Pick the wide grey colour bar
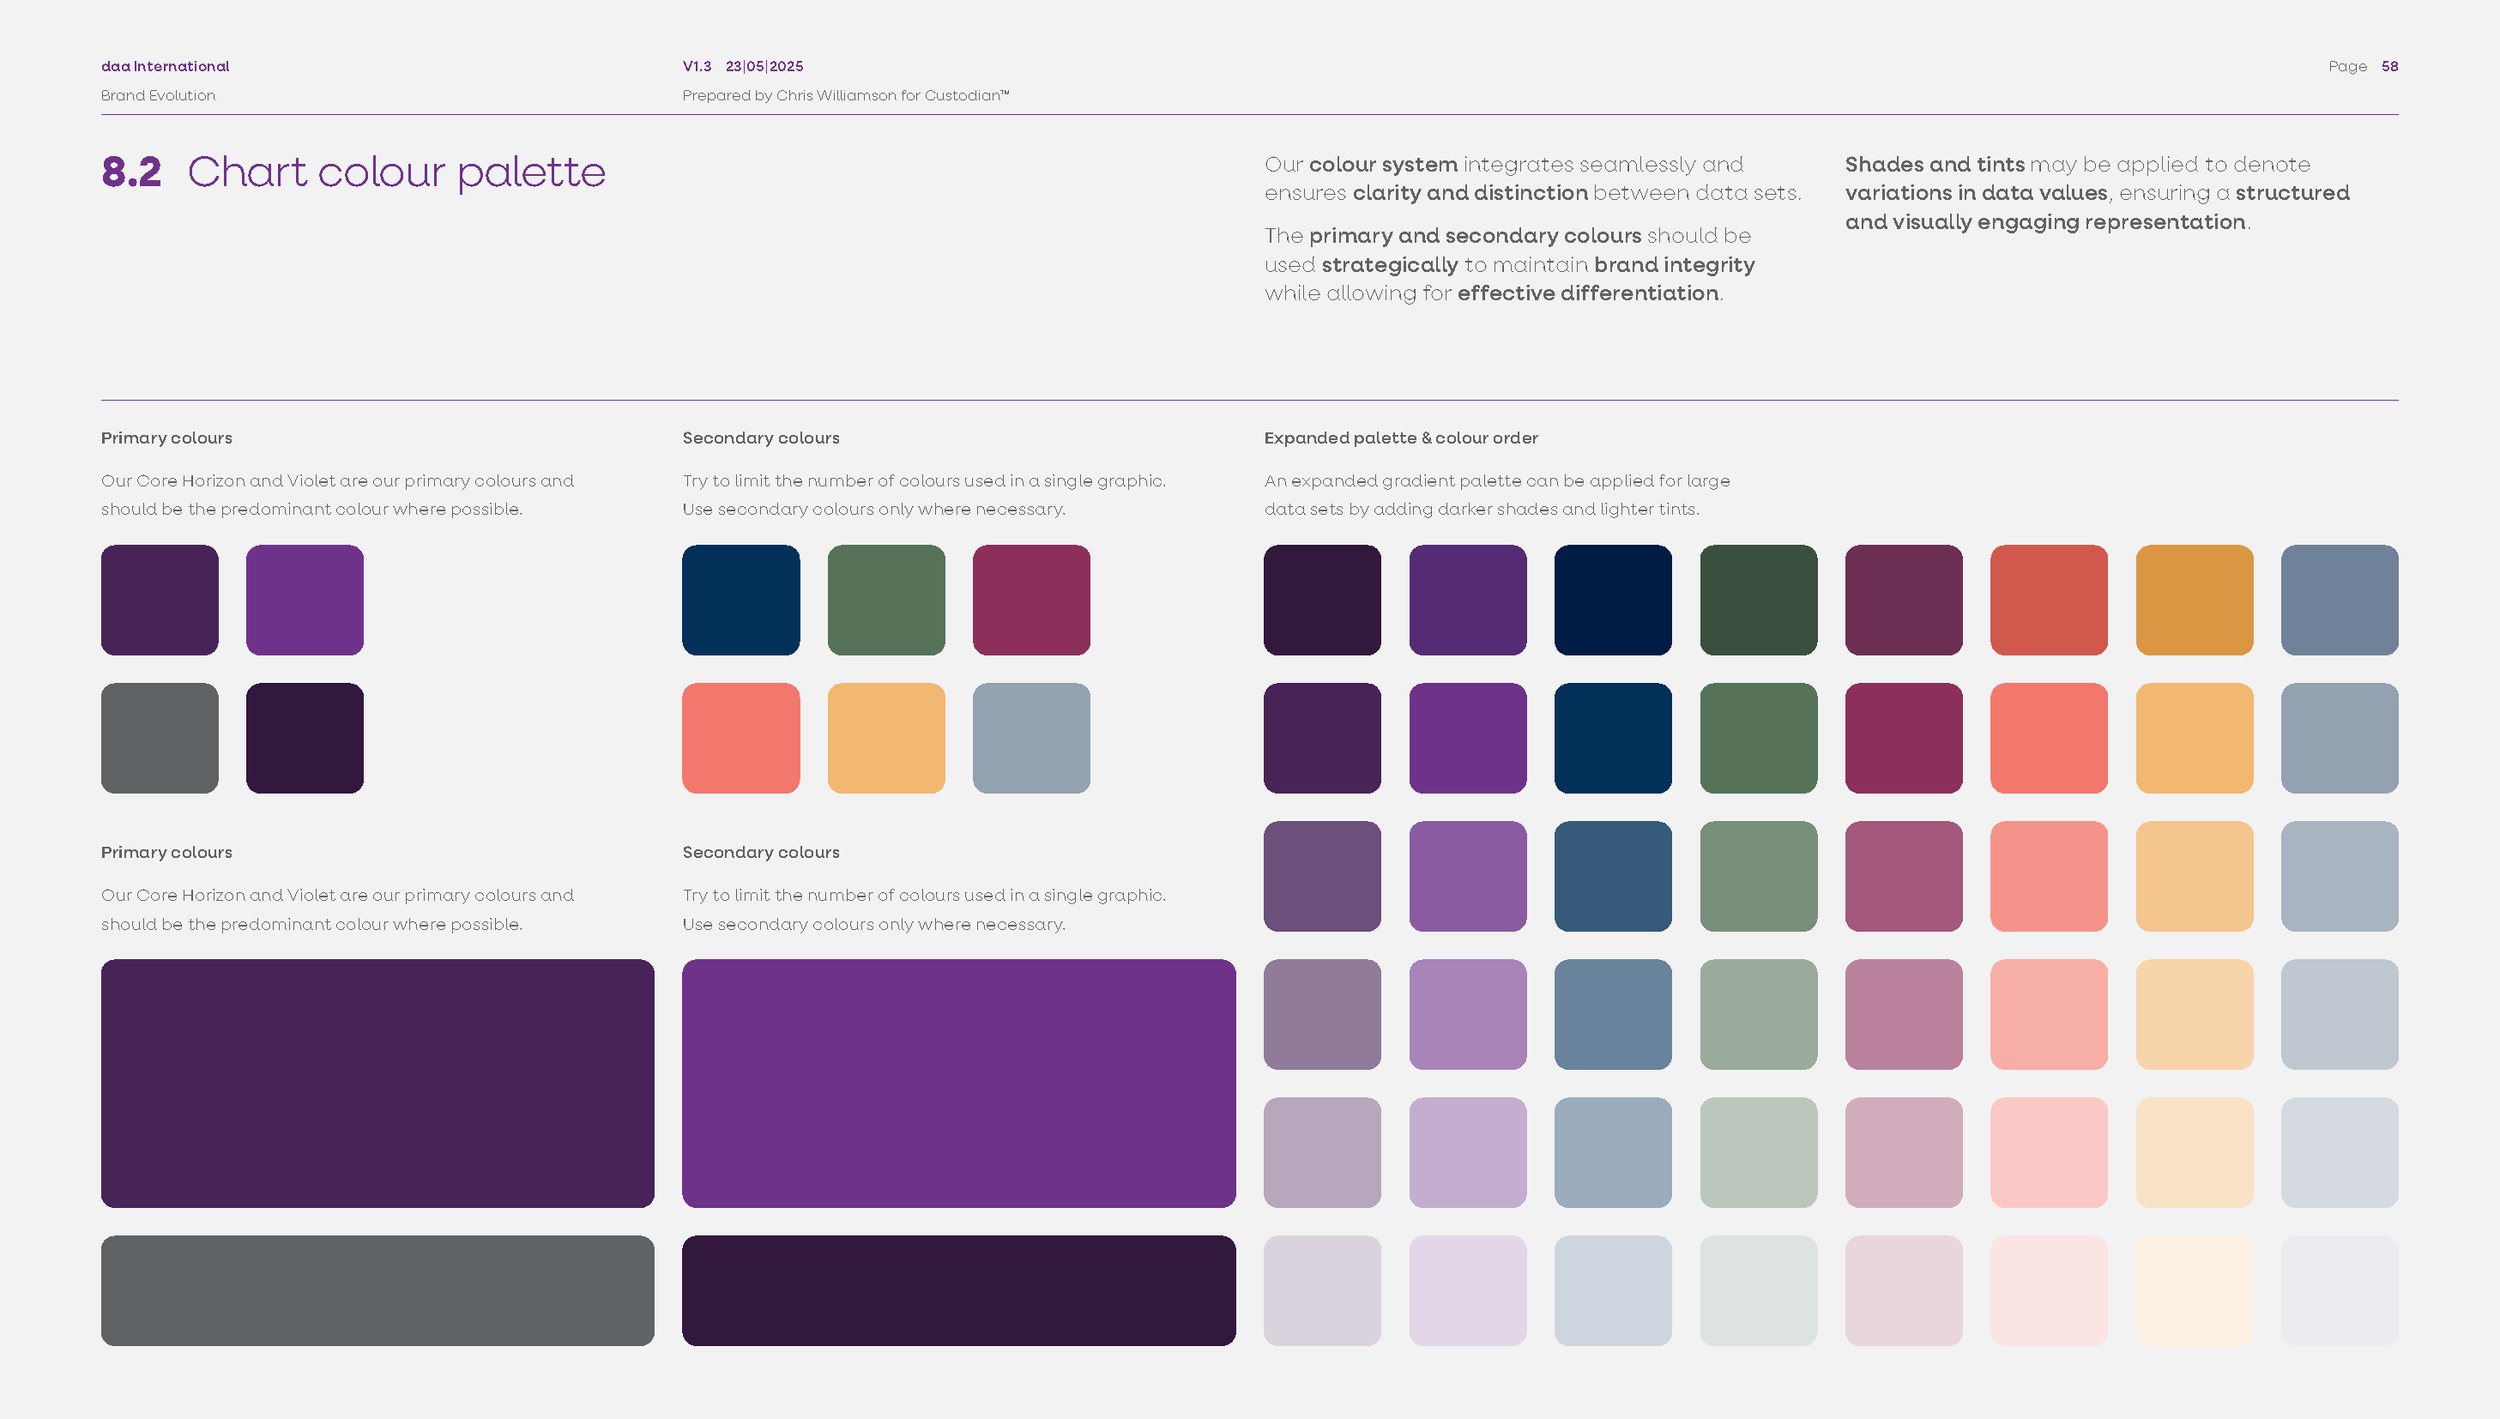Viewport: 2500px width, 1419px height. click(378, 1290)
